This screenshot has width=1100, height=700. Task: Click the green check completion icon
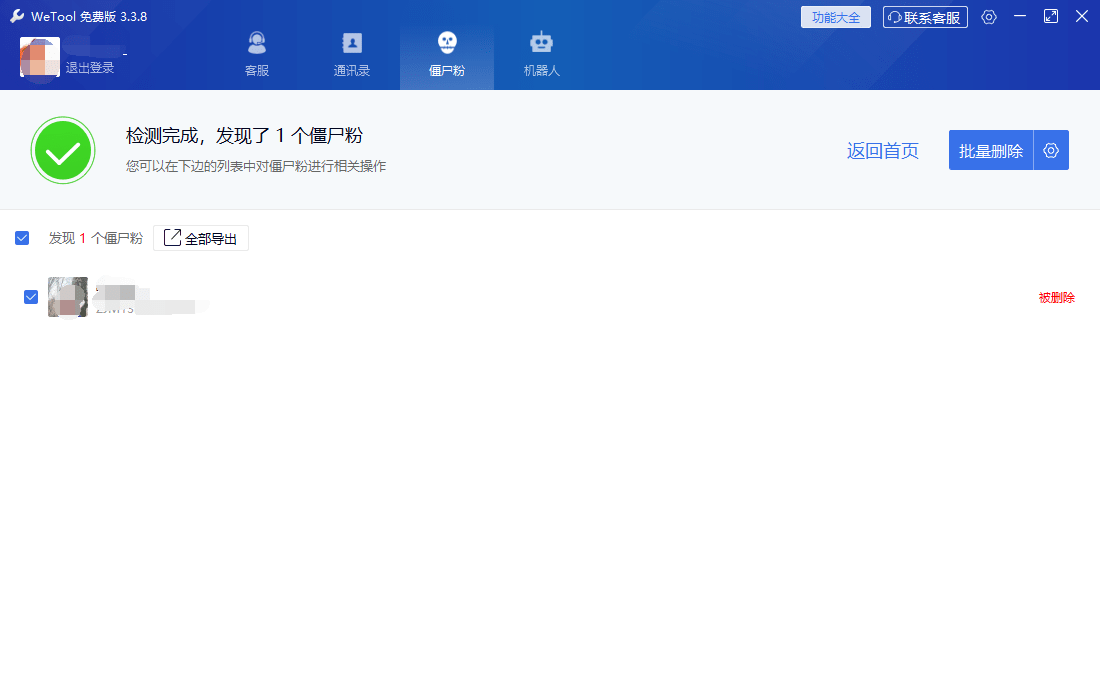(63, 150)
